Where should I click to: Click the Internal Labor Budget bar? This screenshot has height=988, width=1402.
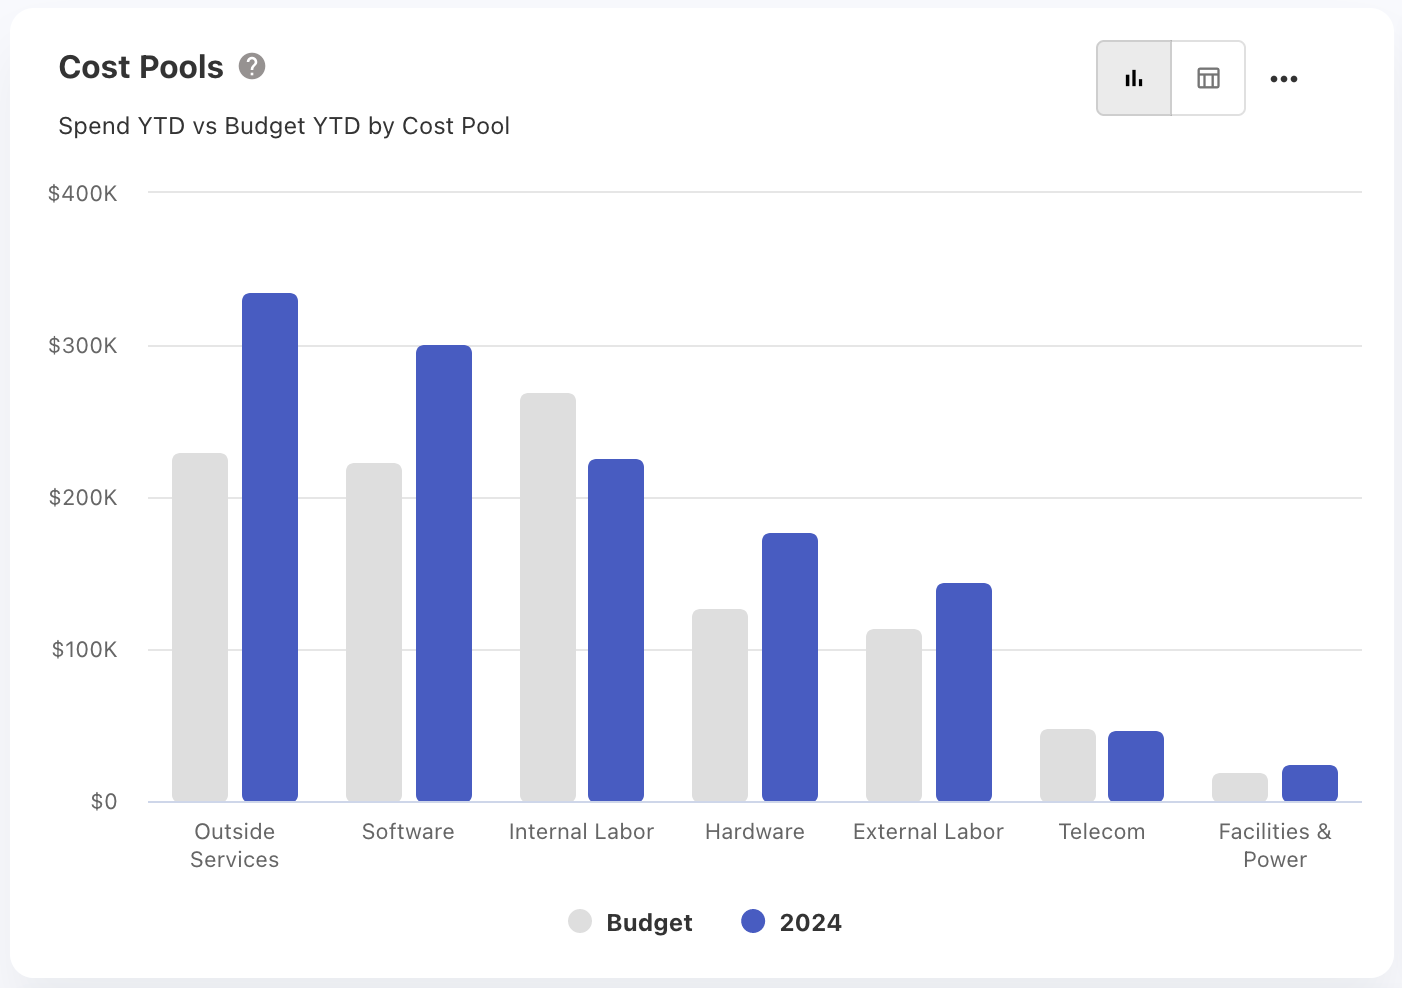click(x=548, y=597)
